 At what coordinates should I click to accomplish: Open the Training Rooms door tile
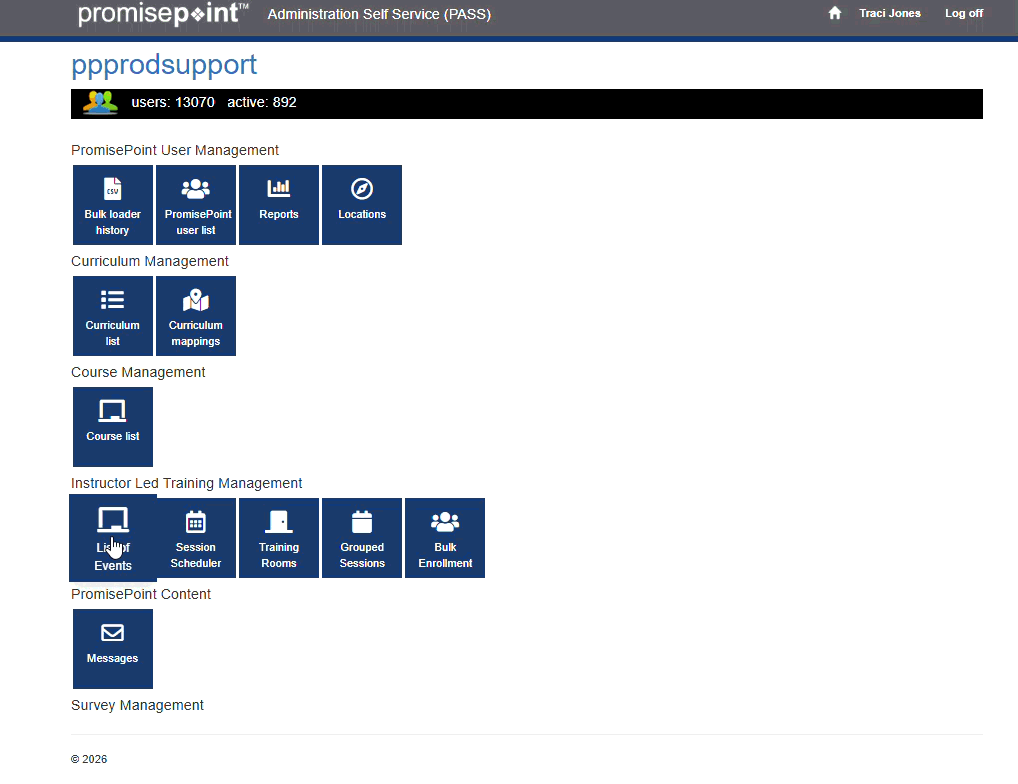(279, 538)
